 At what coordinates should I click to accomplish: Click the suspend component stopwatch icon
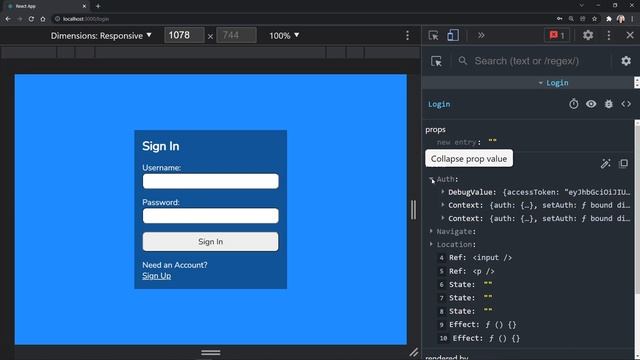(573, 104)
